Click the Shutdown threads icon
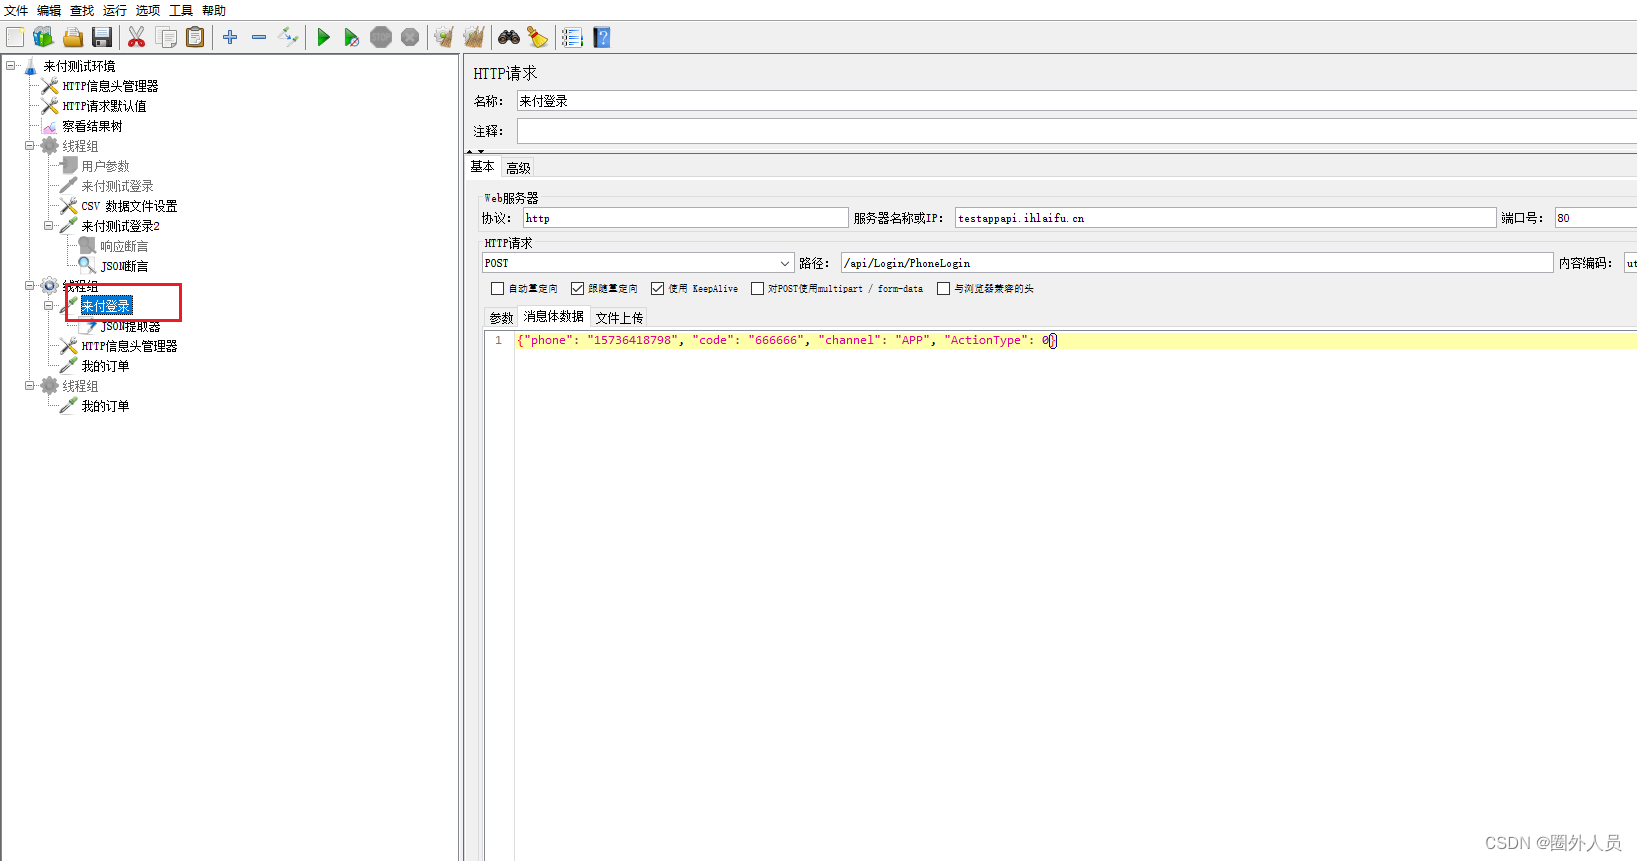 410,37
